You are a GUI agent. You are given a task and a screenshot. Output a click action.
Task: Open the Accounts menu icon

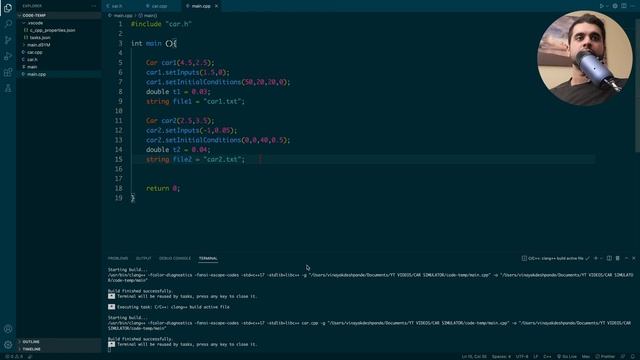[x=8, y=329]
